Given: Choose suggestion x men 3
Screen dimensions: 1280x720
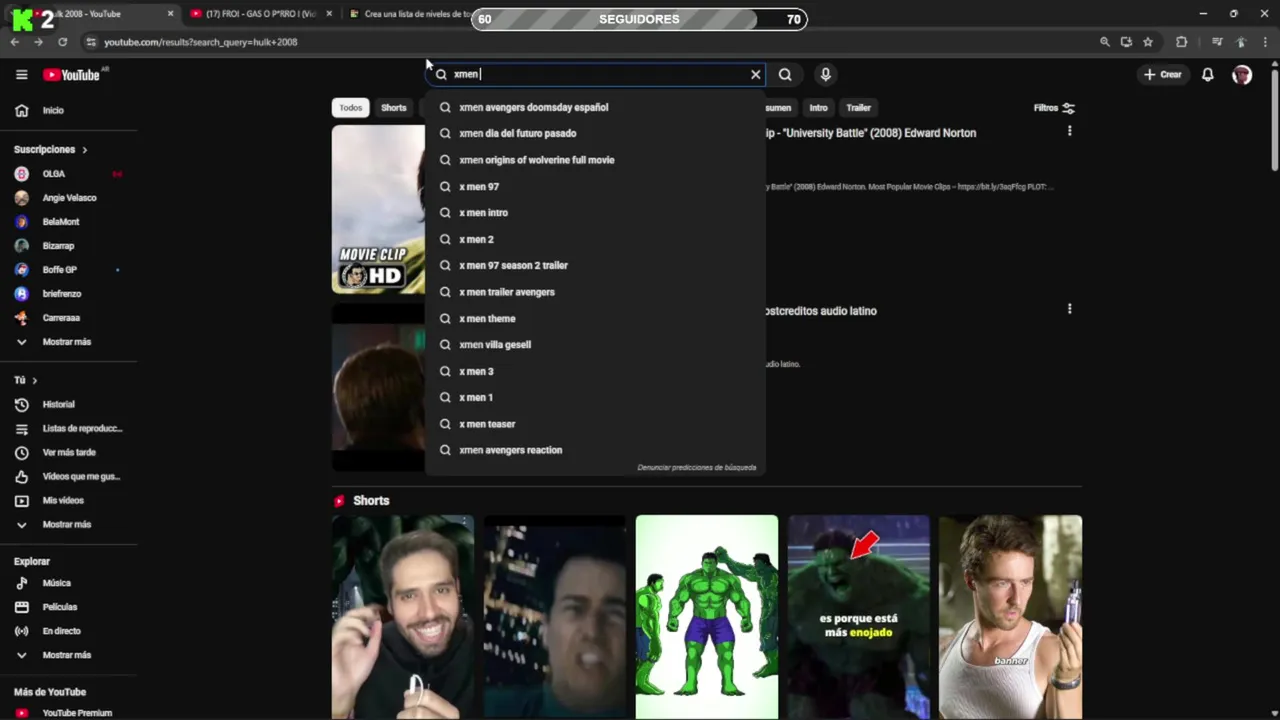Looking at the screenshot, I should tap(595, 372).
